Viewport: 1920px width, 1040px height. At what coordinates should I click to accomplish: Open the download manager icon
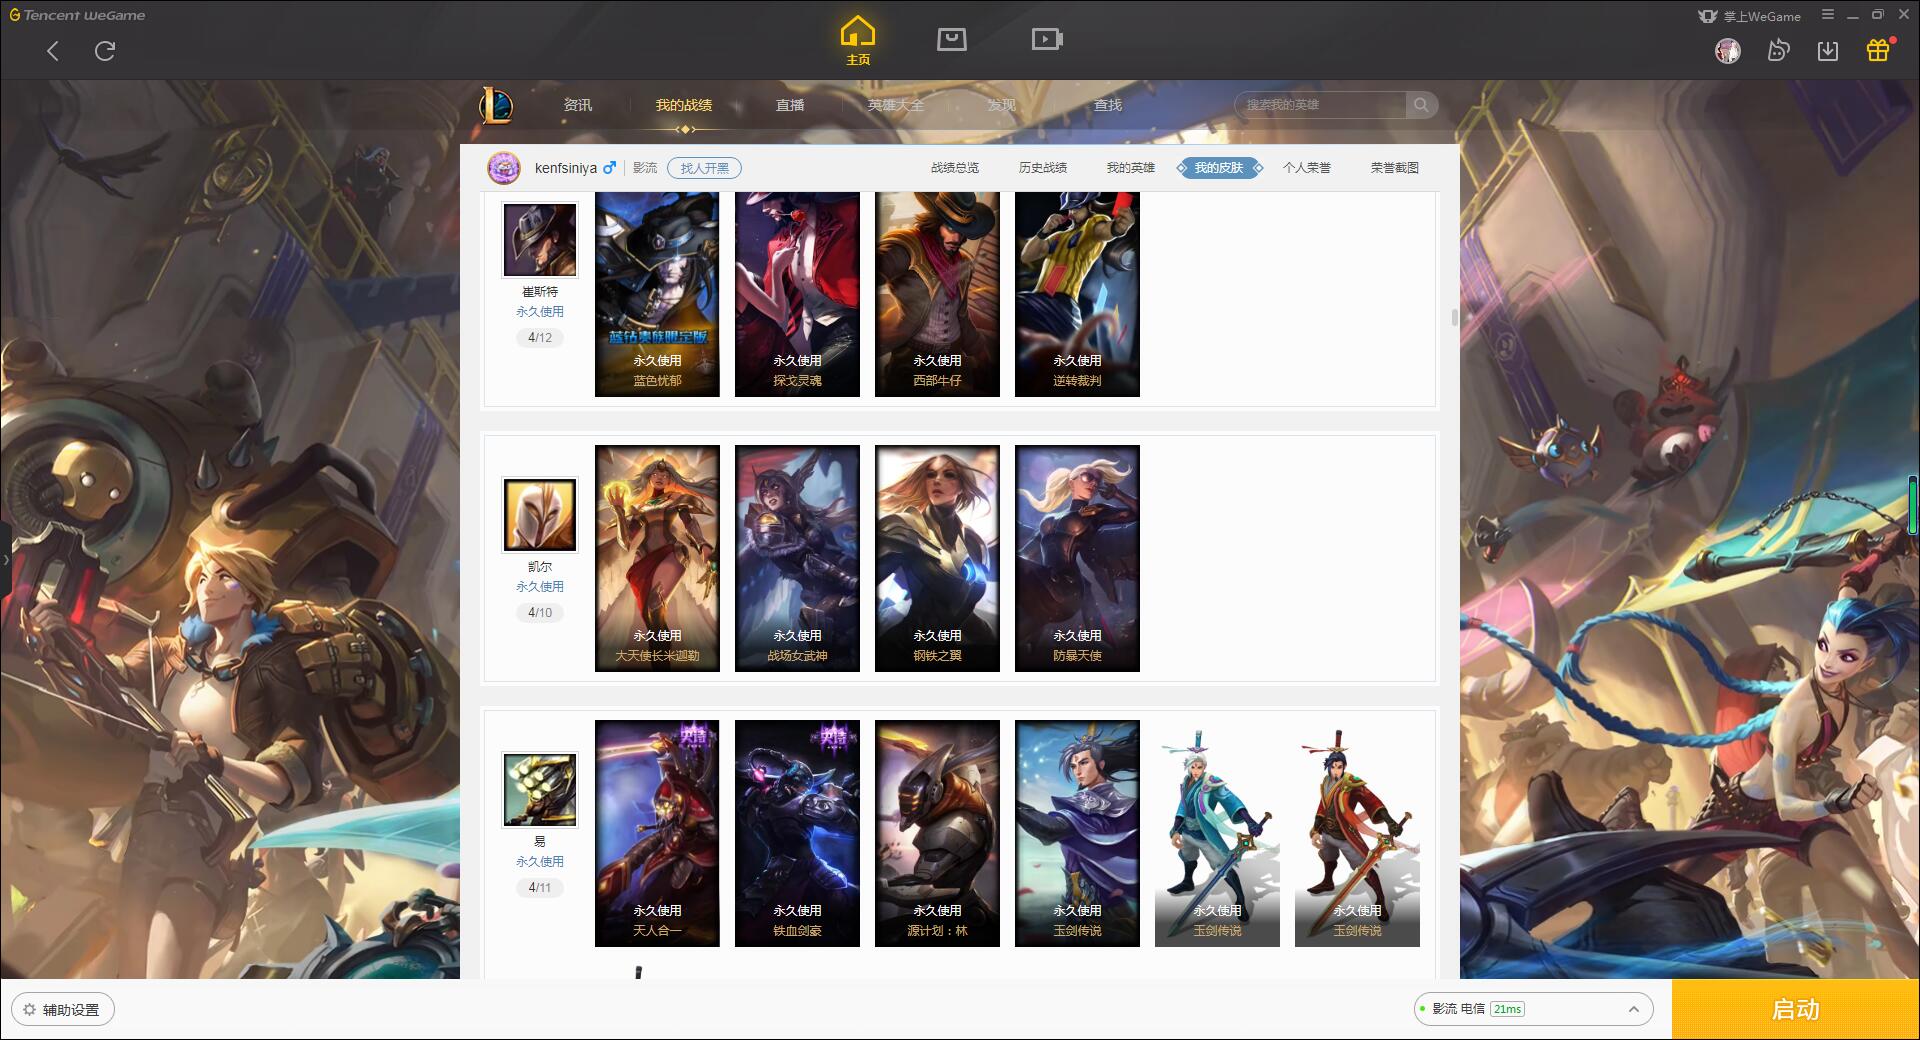click(1828, 51)
